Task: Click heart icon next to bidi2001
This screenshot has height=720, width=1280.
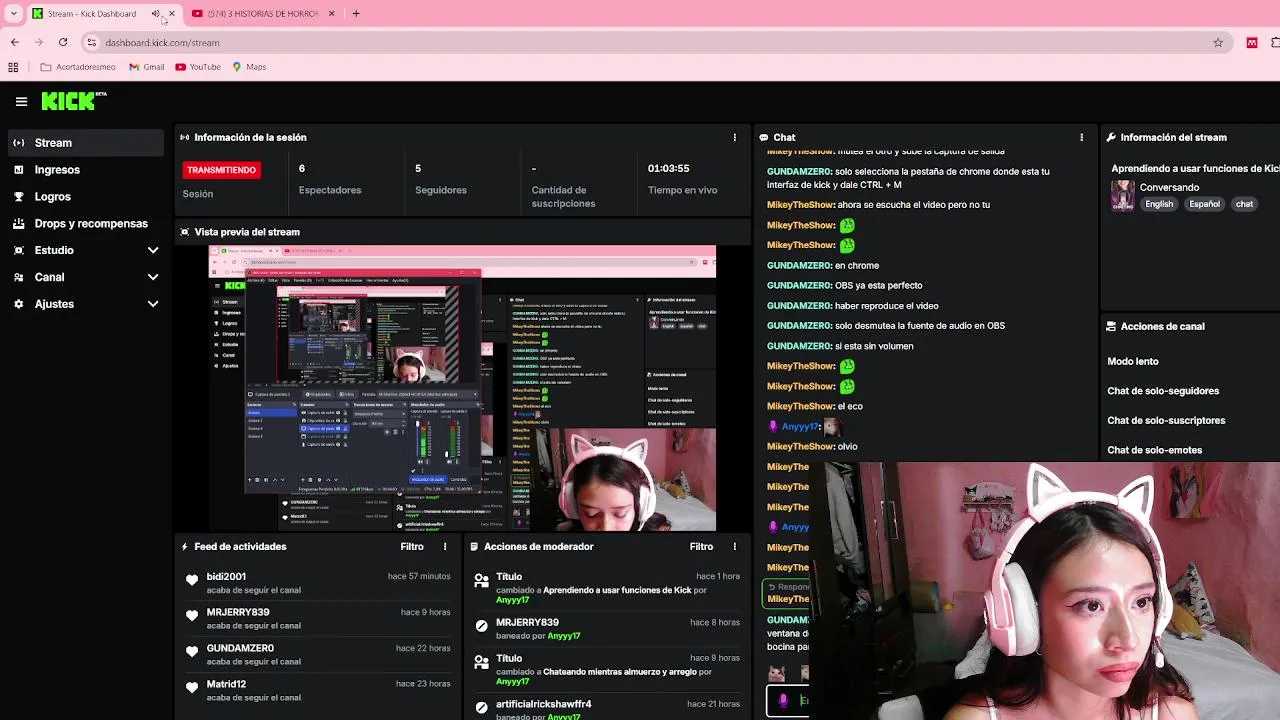Action: click(x=192, y=580)
